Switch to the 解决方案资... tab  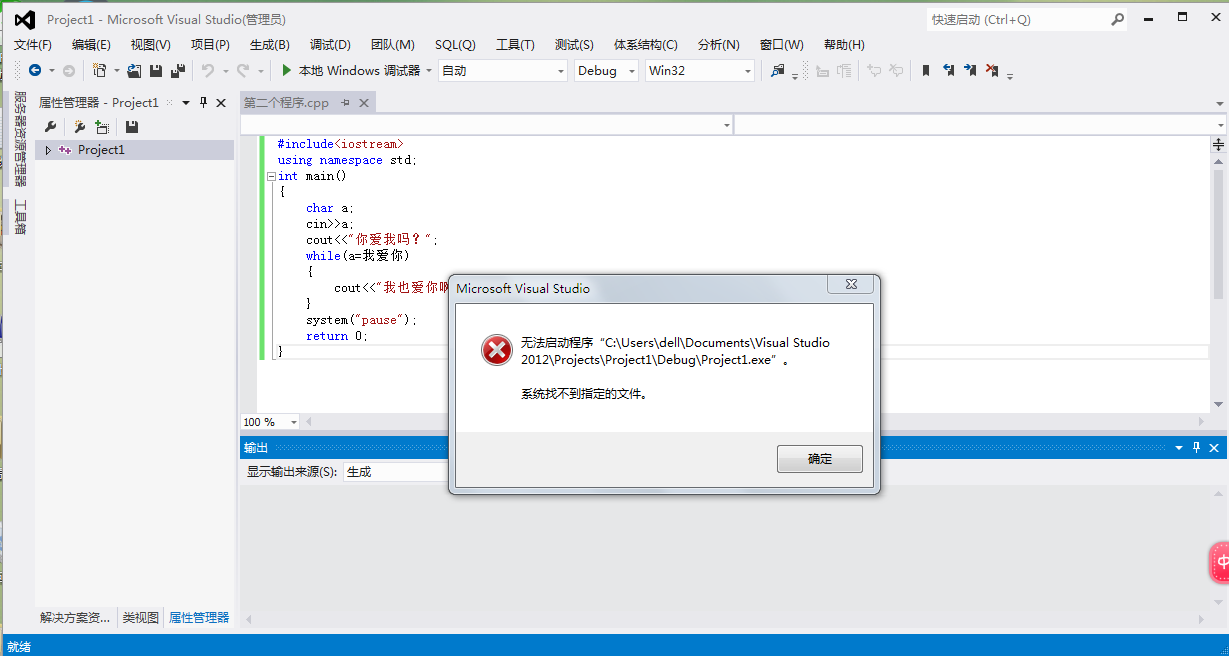click(75, 617)
